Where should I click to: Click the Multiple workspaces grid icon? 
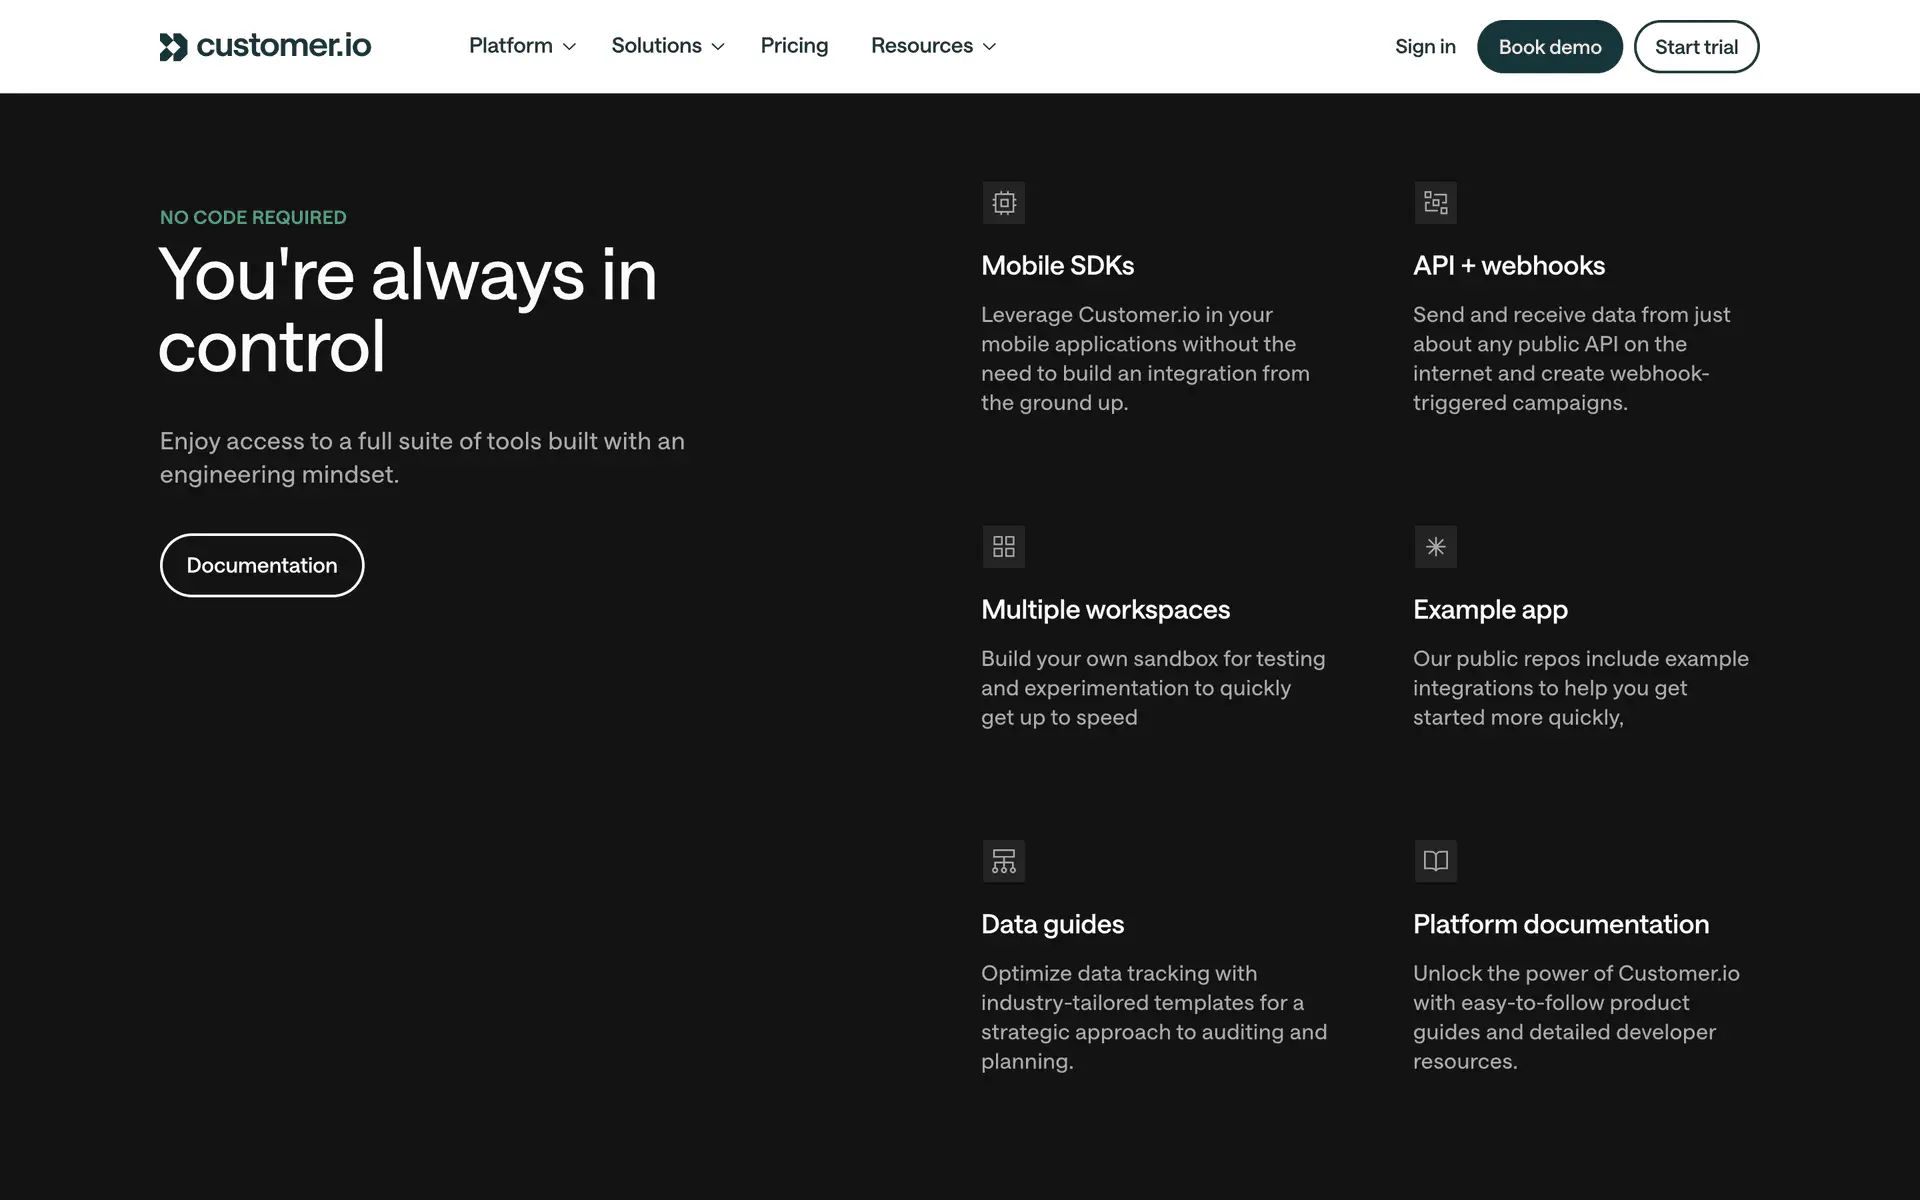1004,547
